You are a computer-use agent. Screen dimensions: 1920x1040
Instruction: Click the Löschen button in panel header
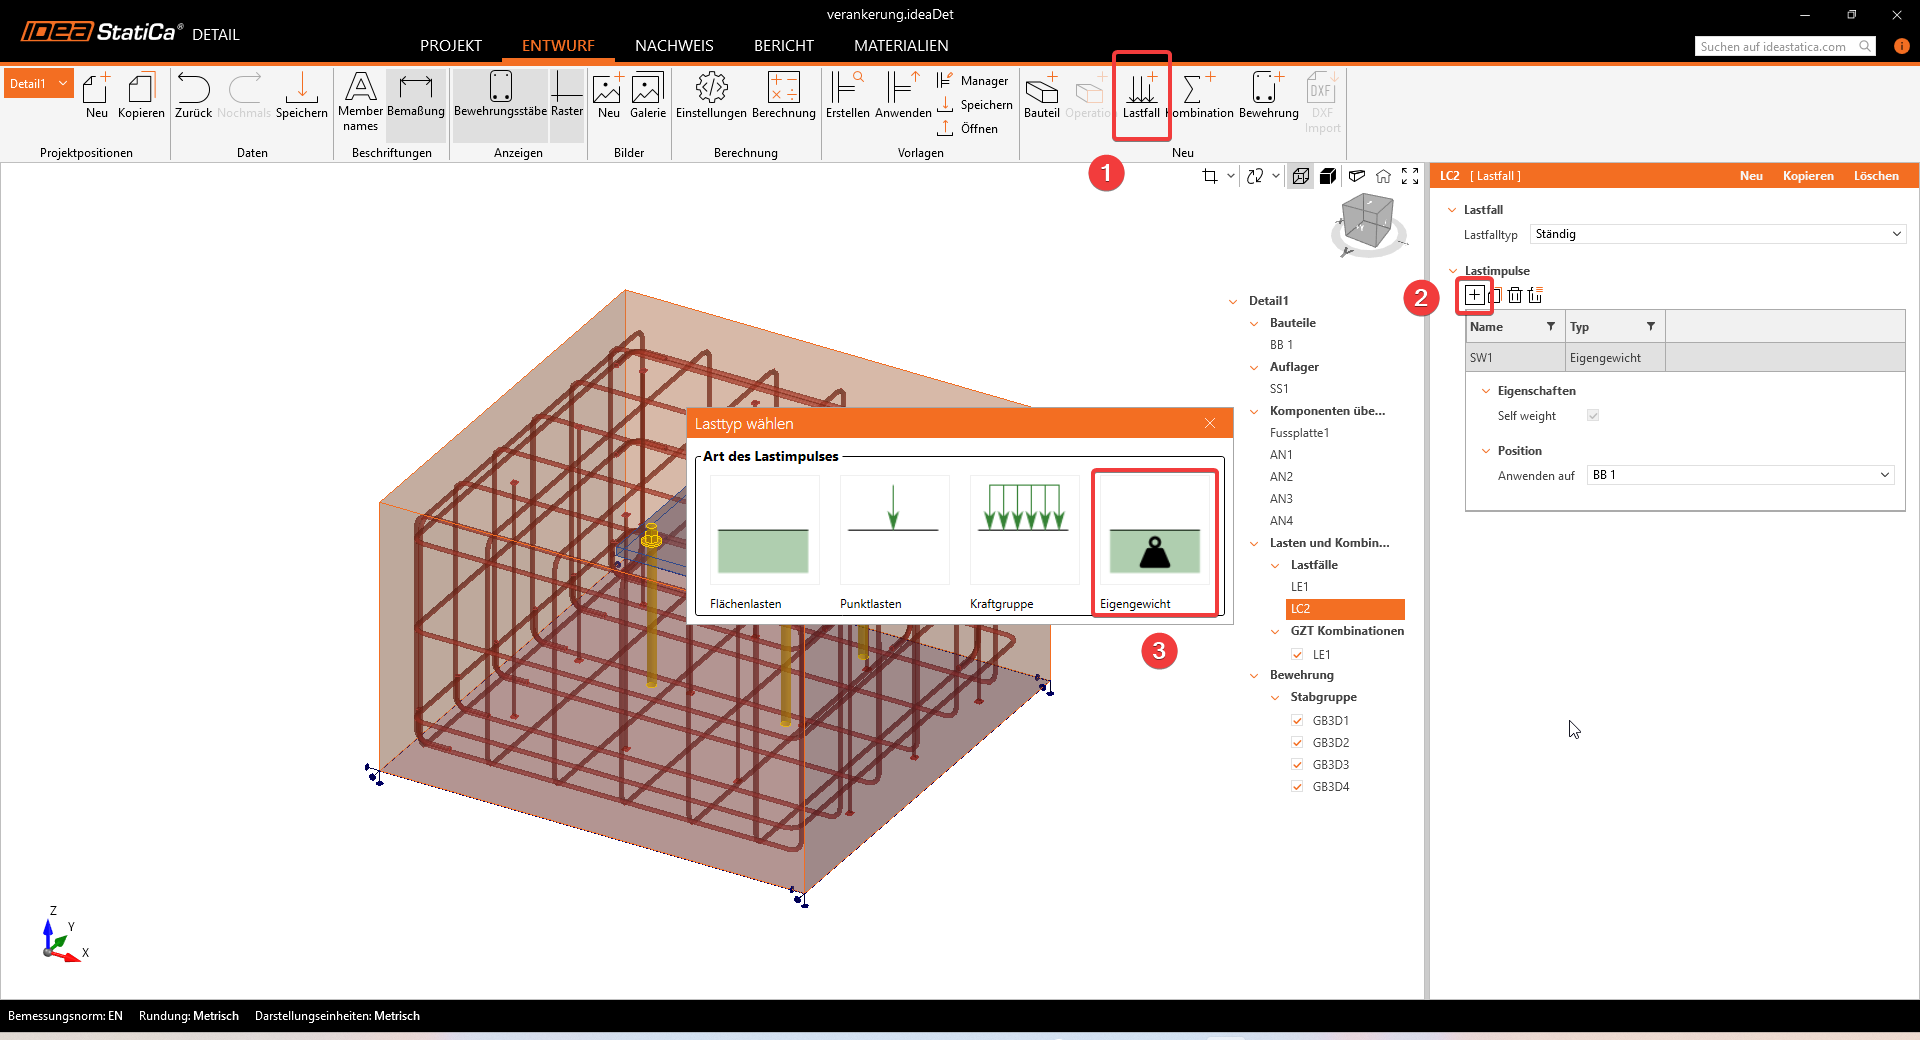click(x=1875, y=176)
